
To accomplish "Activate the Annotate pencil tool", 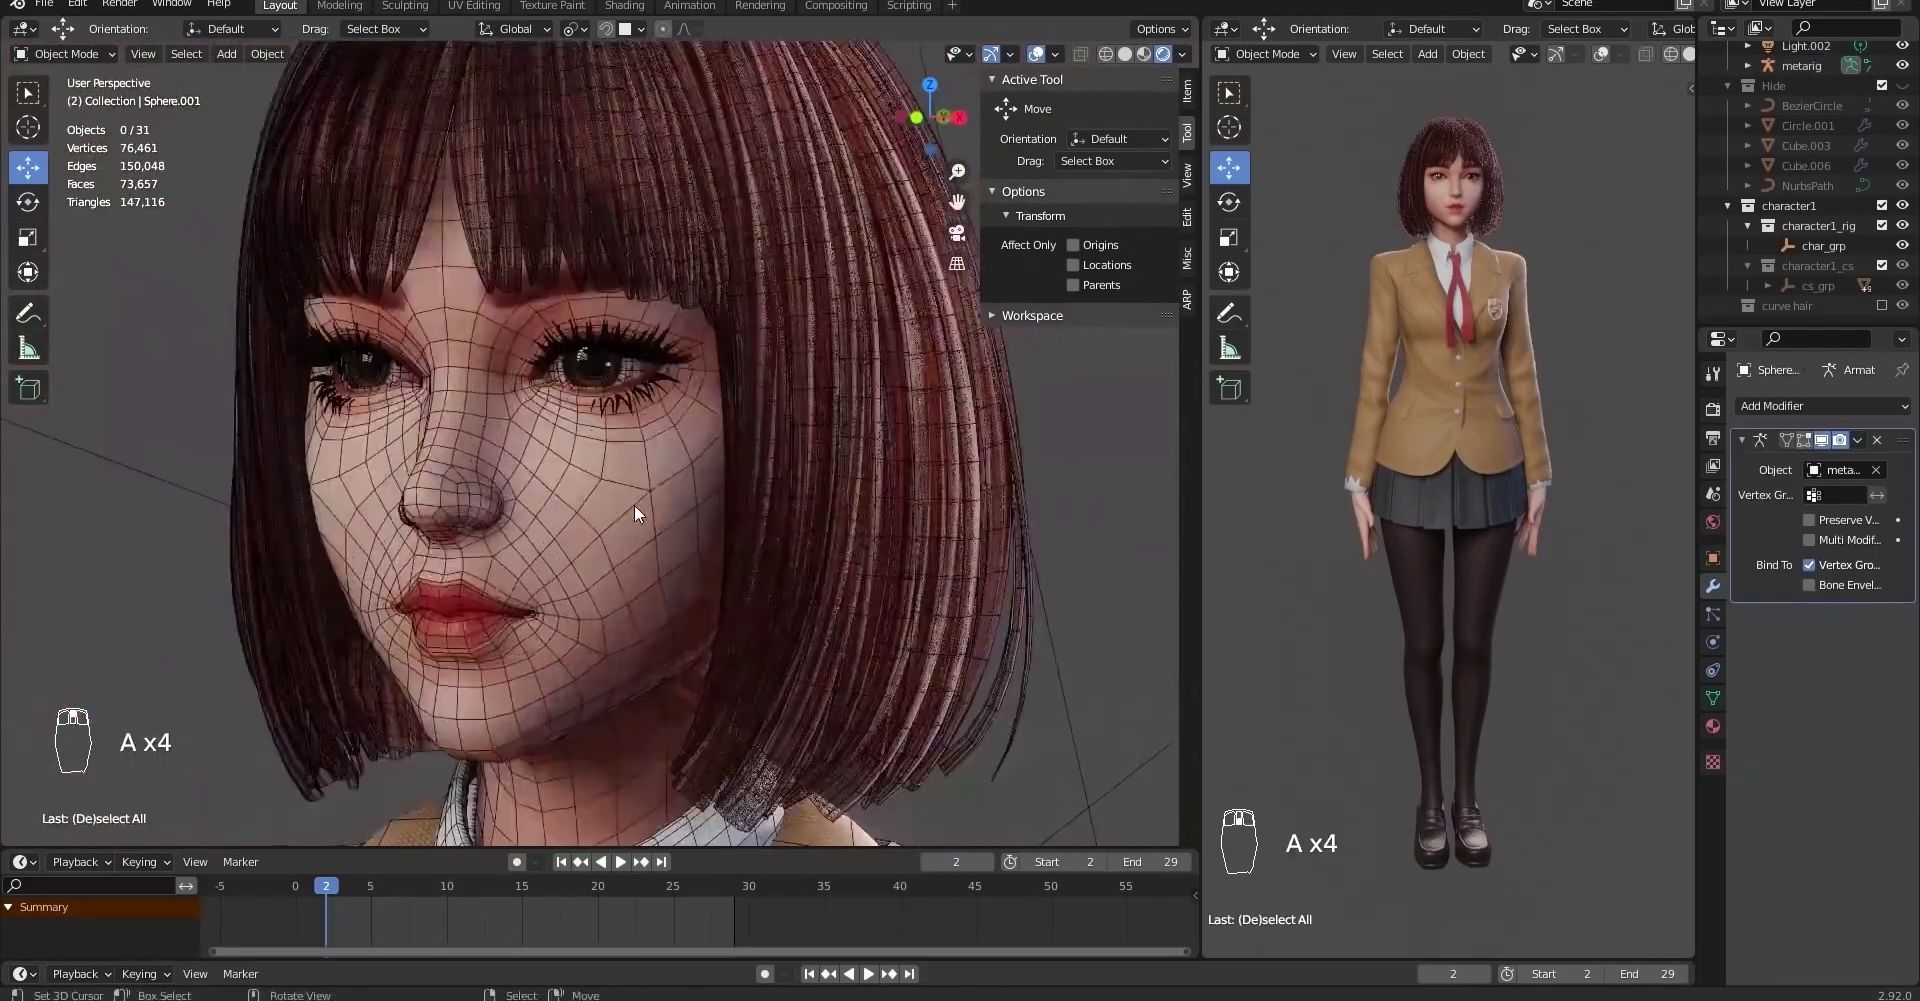I will [28, 314].
